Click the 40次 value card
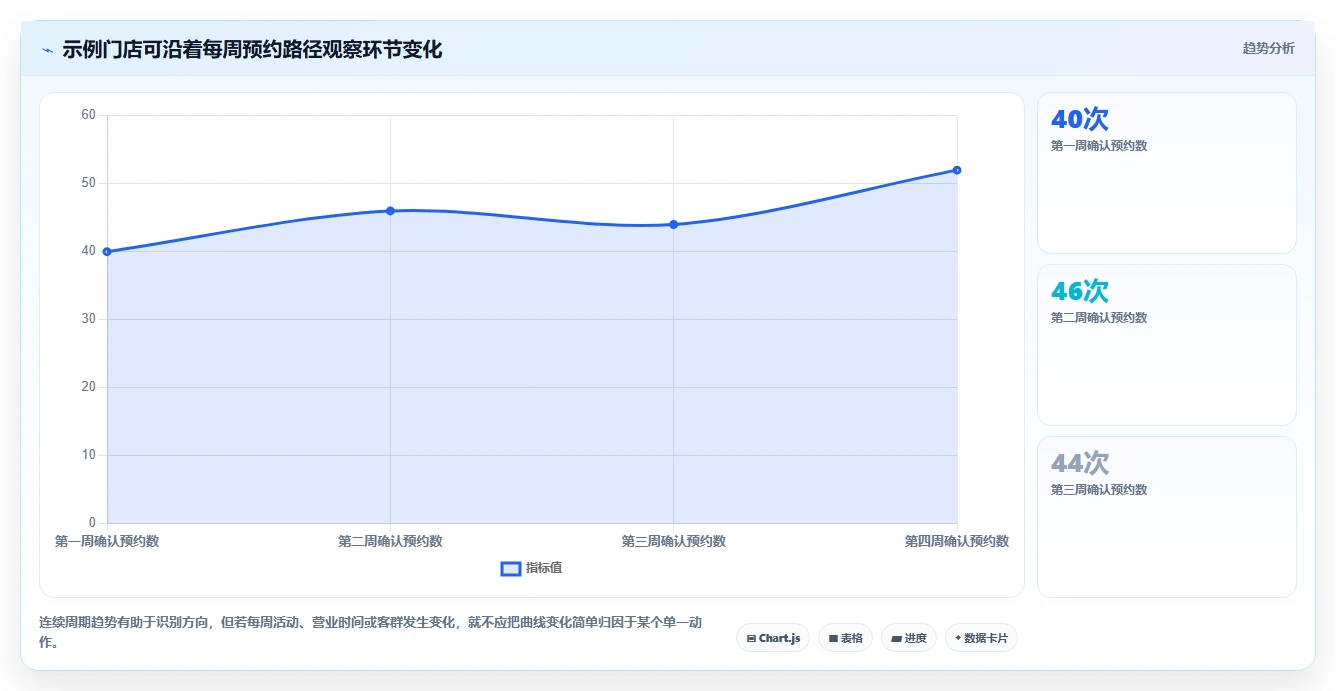The width and height of the screenshot is (1336, 691). [x=1167, y=173]
